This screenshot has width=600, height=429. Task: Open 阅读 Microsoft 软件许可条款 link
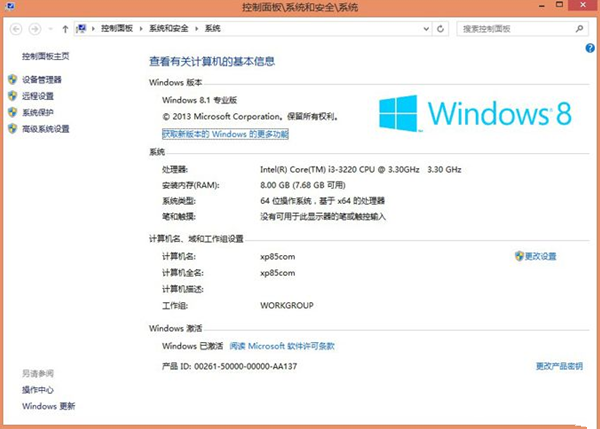282,346
